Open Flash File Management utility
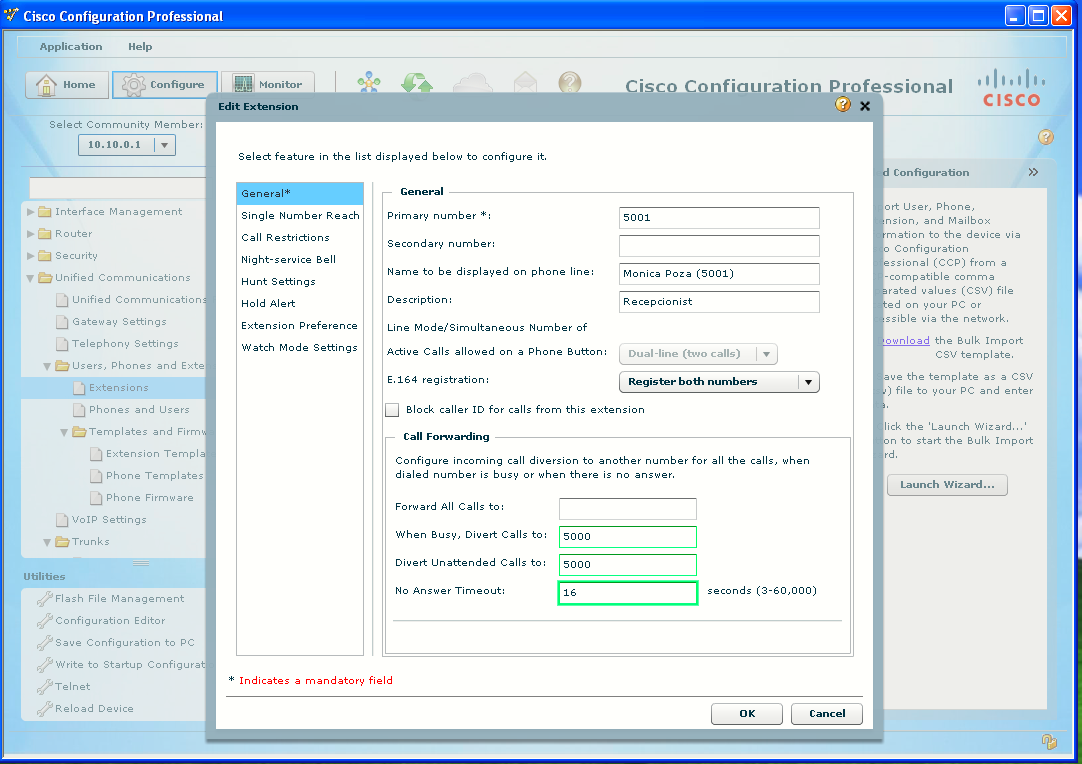This screenshot has height=764, width=1082. [x=119, y=598]
